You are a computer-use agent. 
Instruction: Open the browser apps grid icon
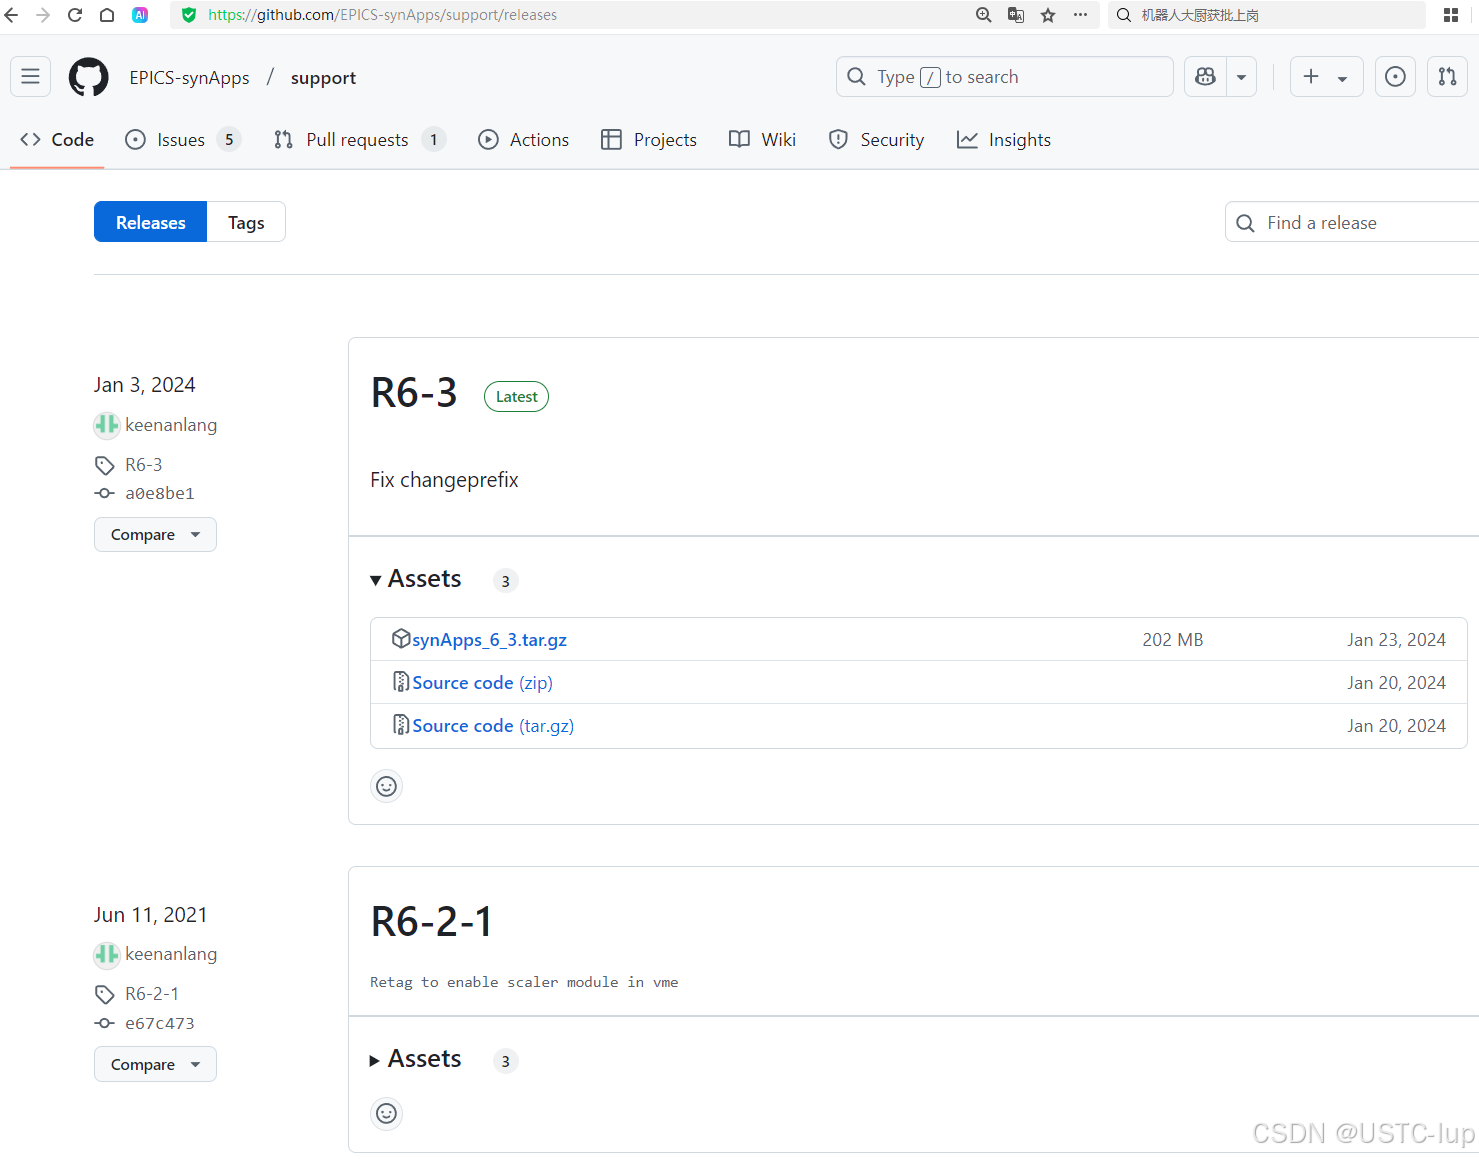pyautogui.click(x=1451, y=15)
